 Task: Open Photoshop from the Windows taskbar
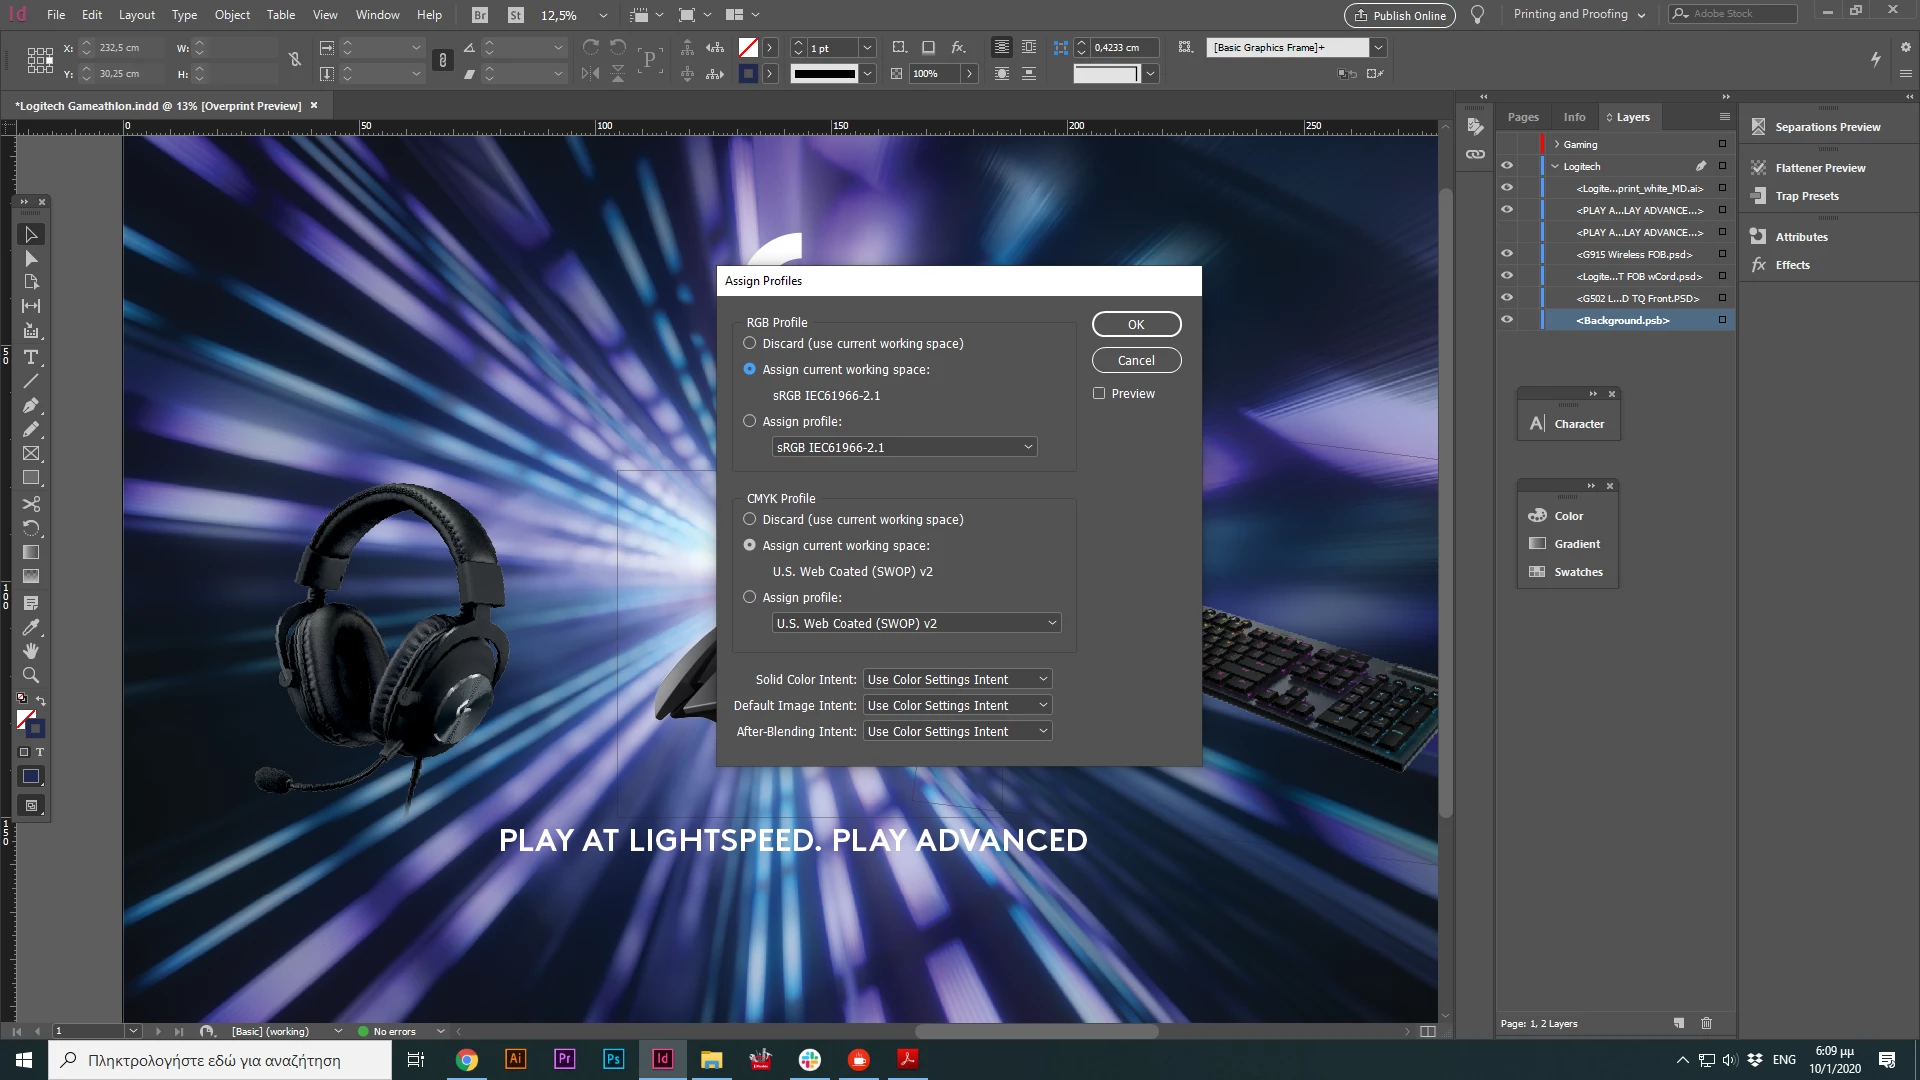pos(613,1059)
